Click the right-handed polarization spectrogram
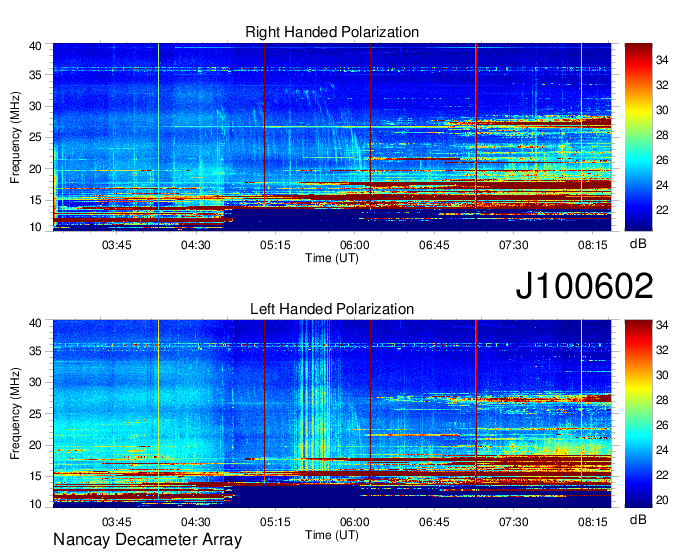The height and width of the screenshot is (552, 680). point(332,137)
